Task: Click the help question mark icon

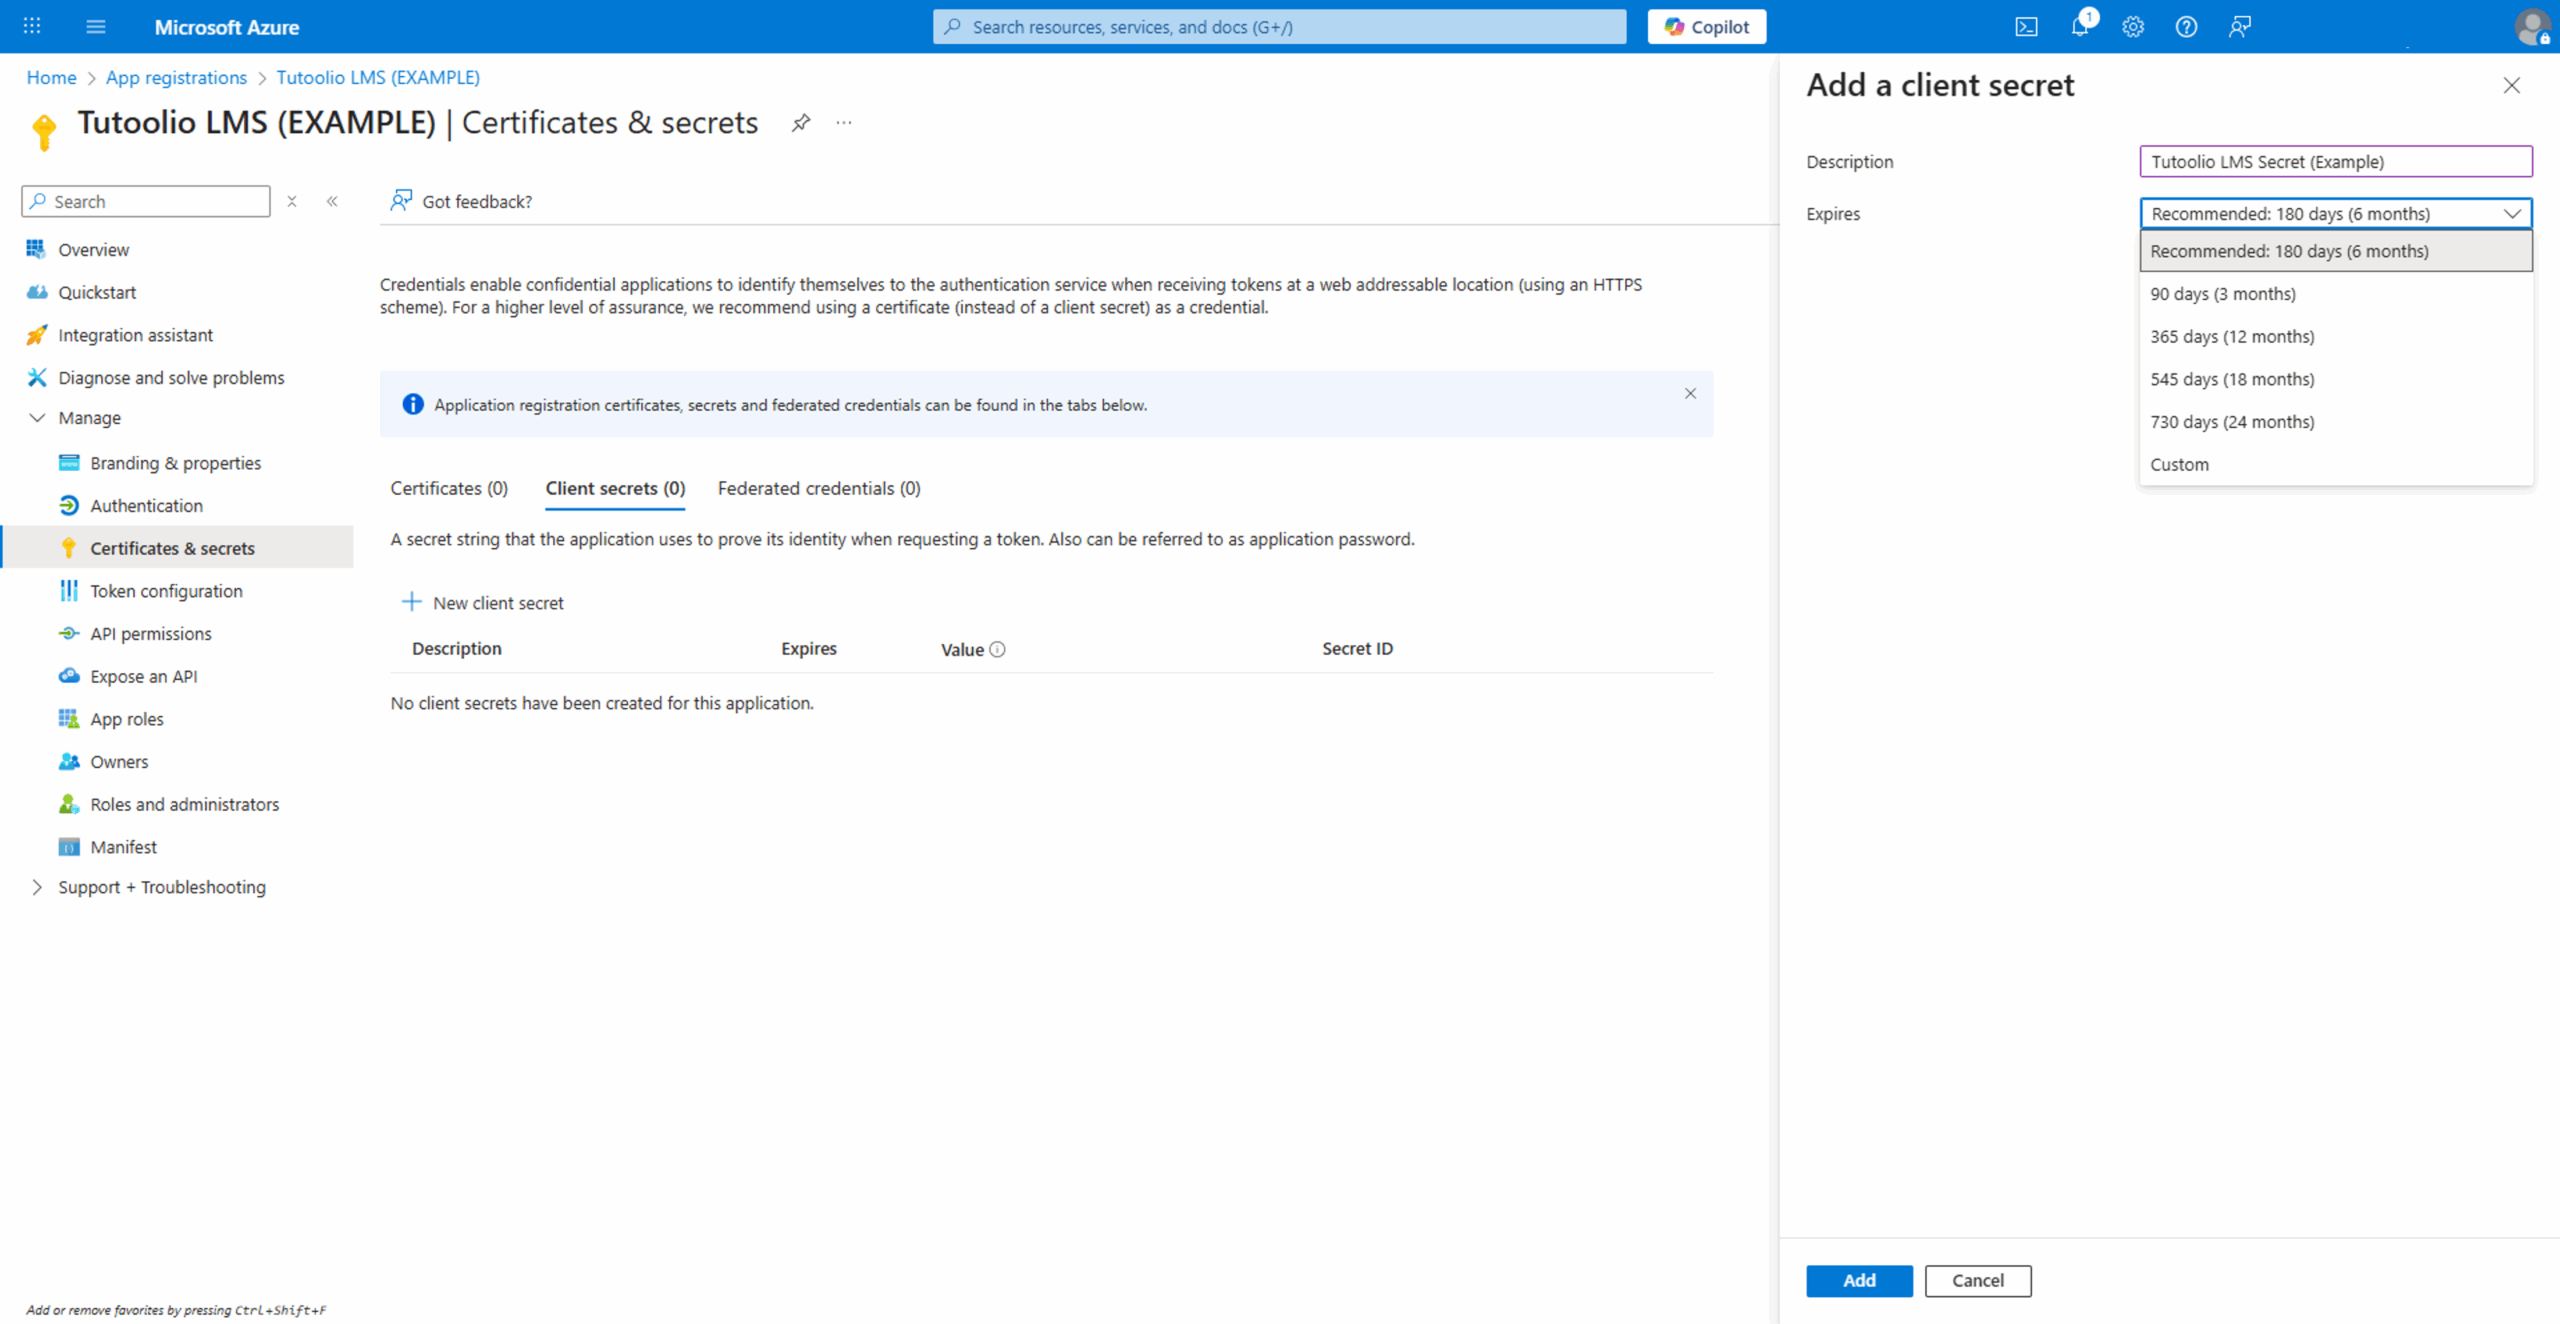Action: click(x=2186, y=27)
